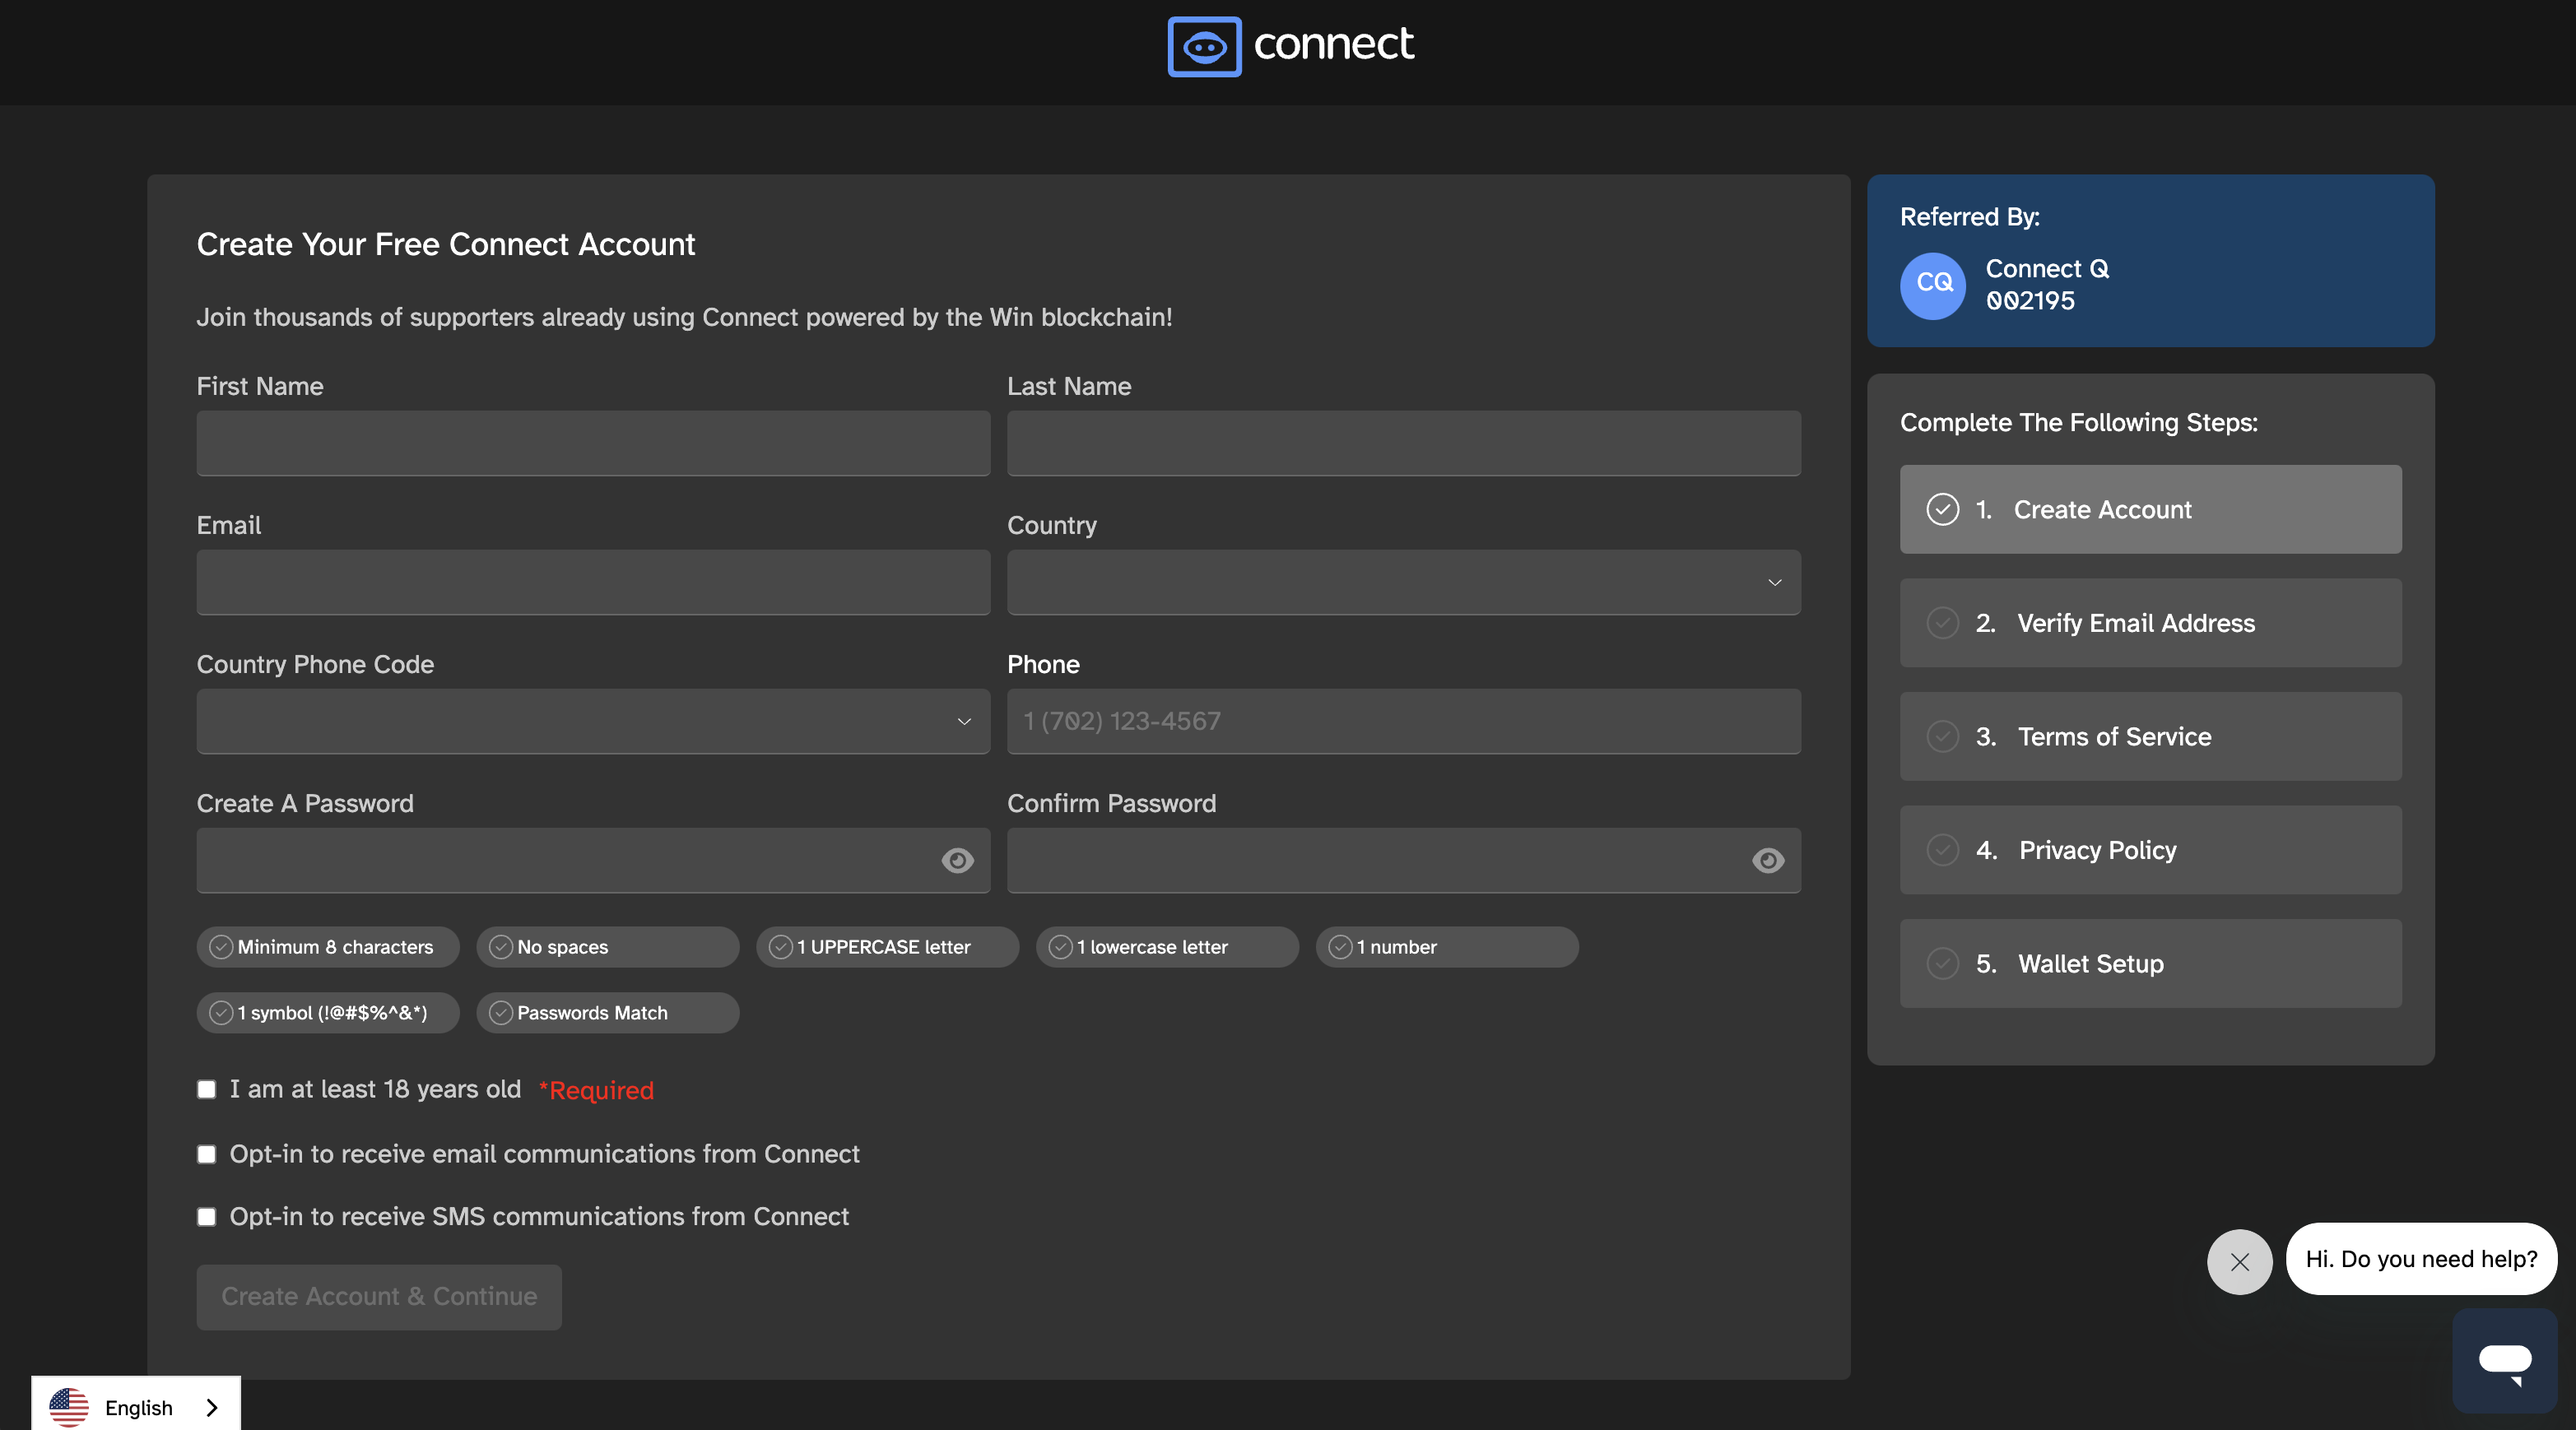Viewport: 2576px width, 1430px height.
Task: Click the check icon on Passwords Match chip
Action: tap(501, 1012)
